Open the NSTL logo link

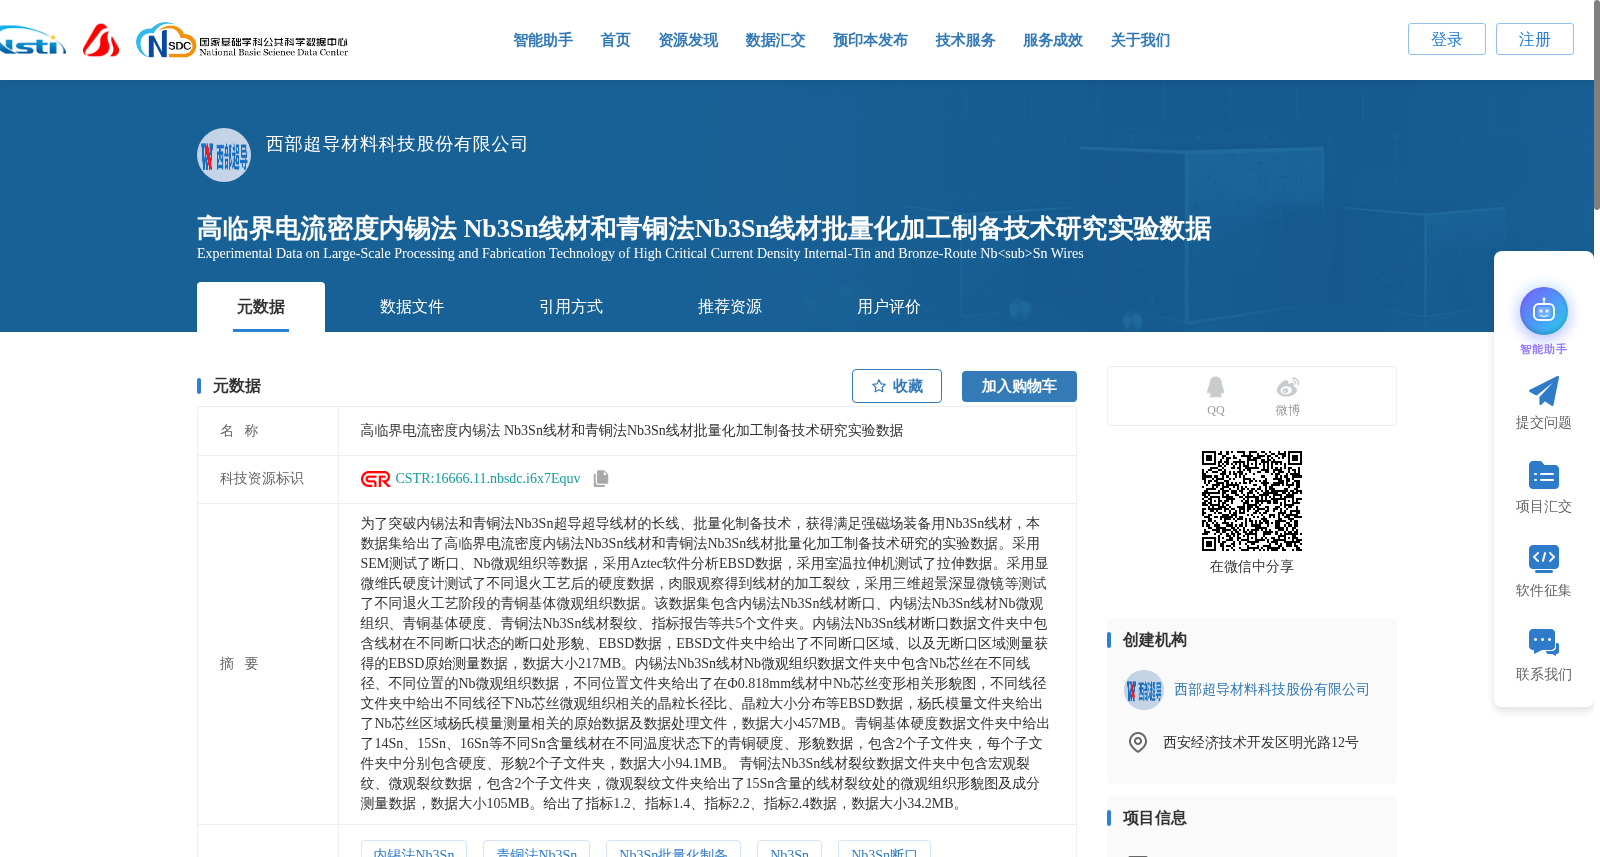click(x=32, y=41)
